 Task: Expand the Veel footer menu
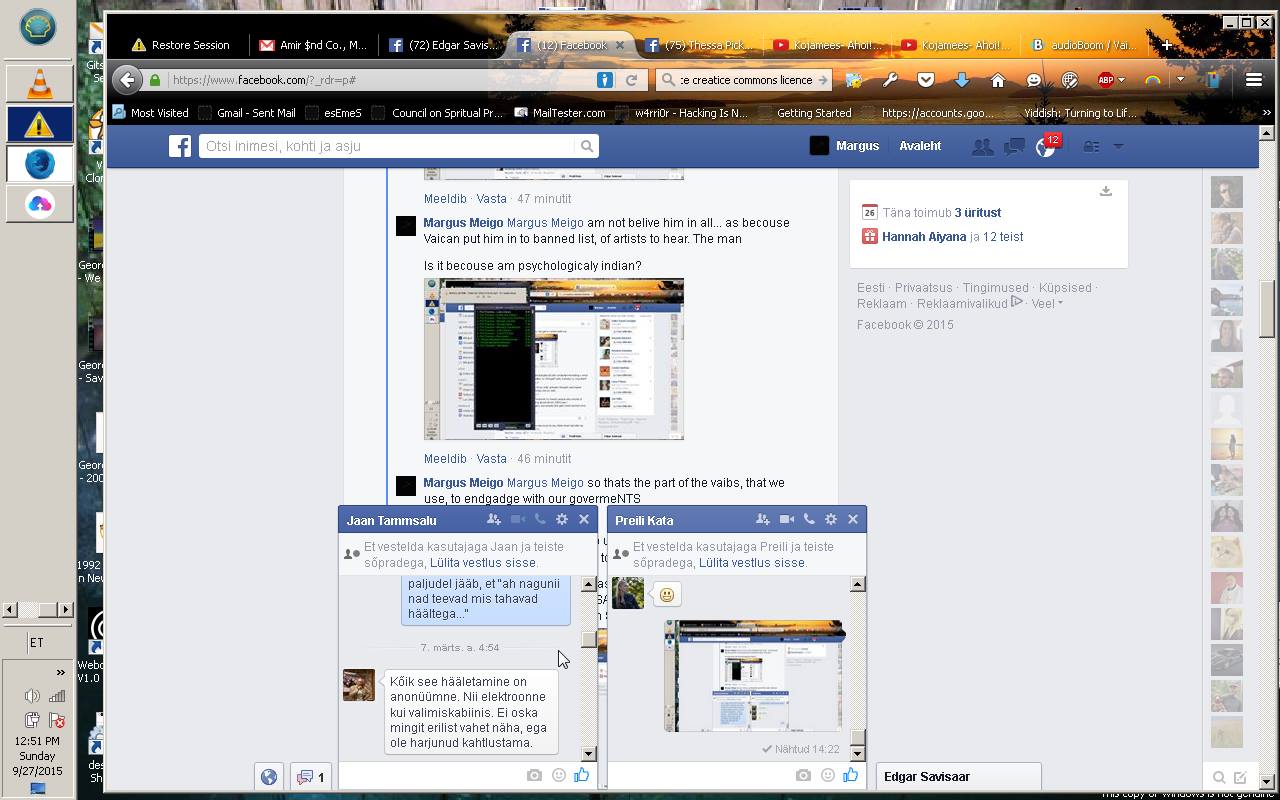click(1047, 304)
